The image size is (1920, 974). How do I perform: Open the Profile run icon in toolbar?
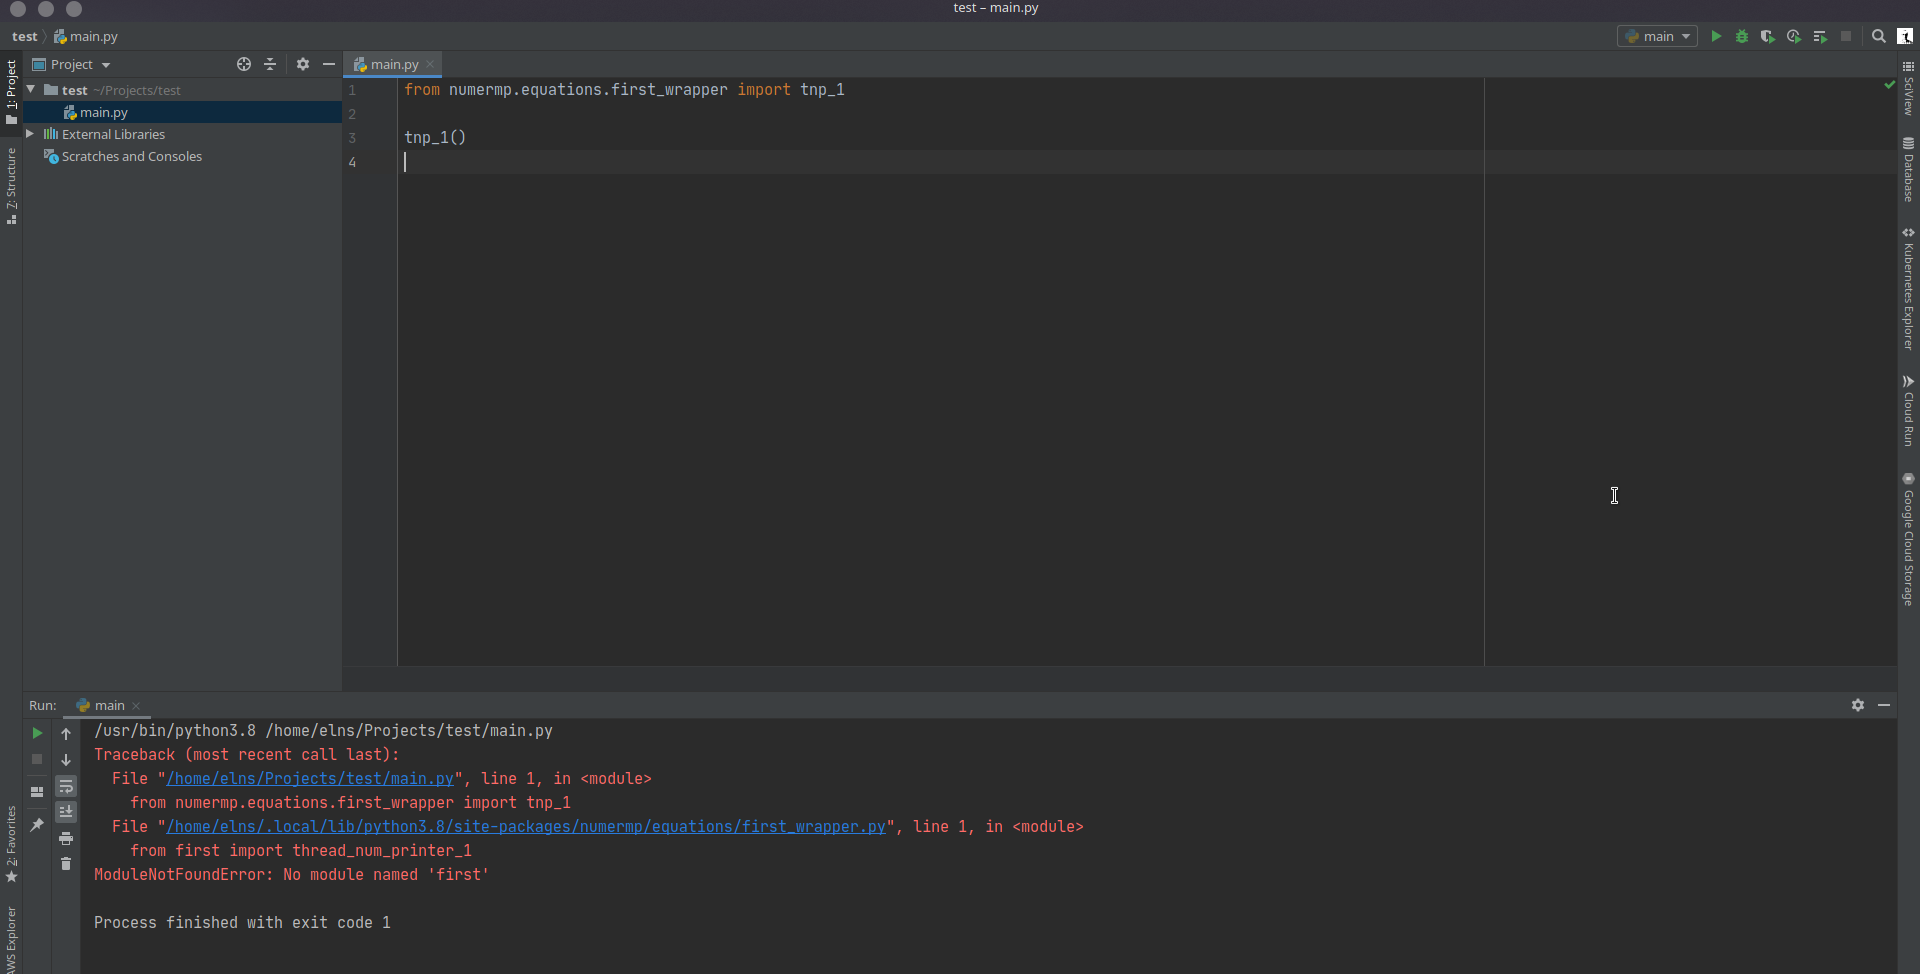(1794, 37)
